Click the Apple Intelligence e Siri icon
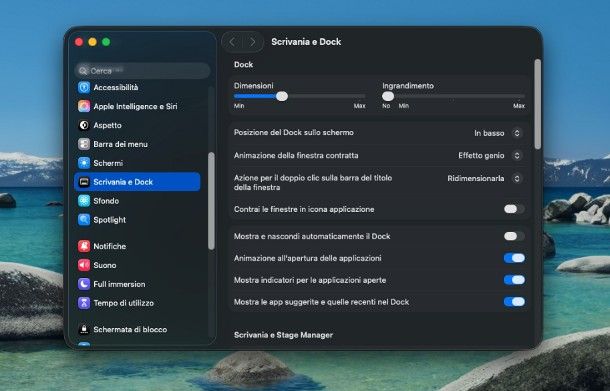This screenshot has height=391, width=610. coord(84,106)
